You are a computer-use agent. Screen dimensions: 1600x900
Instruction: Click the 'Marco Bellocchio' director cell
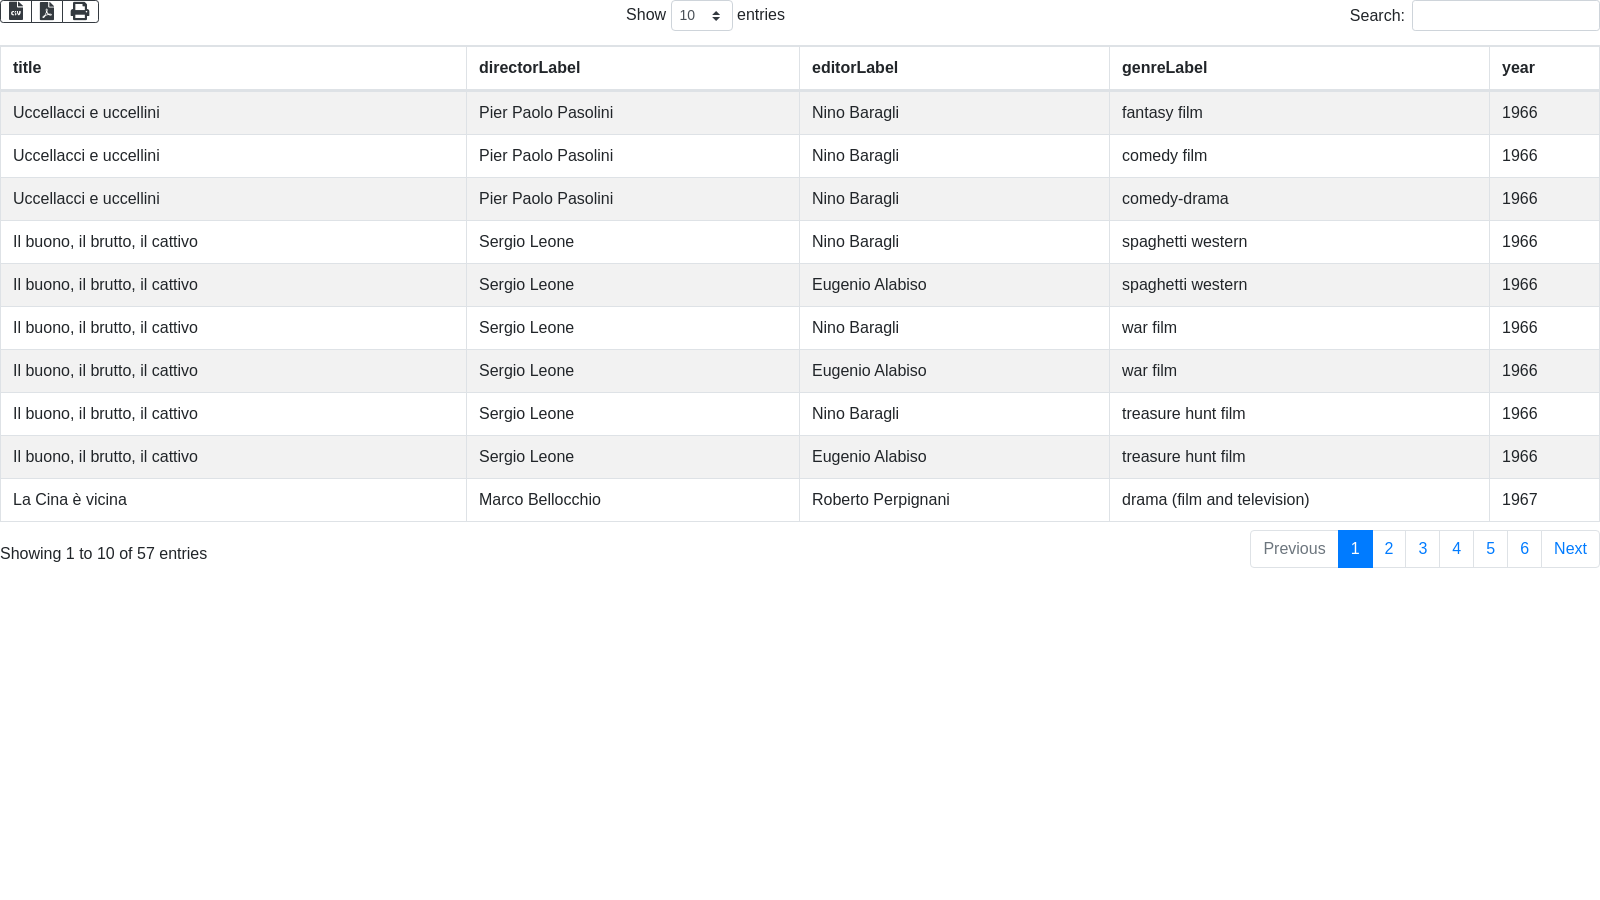point(633,500)
